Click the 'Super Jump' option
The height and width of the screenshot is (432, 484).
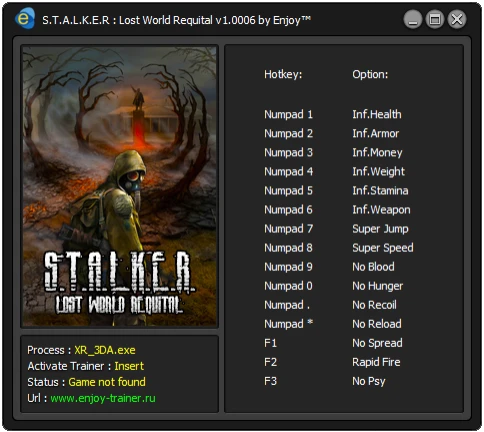(380, 229)
